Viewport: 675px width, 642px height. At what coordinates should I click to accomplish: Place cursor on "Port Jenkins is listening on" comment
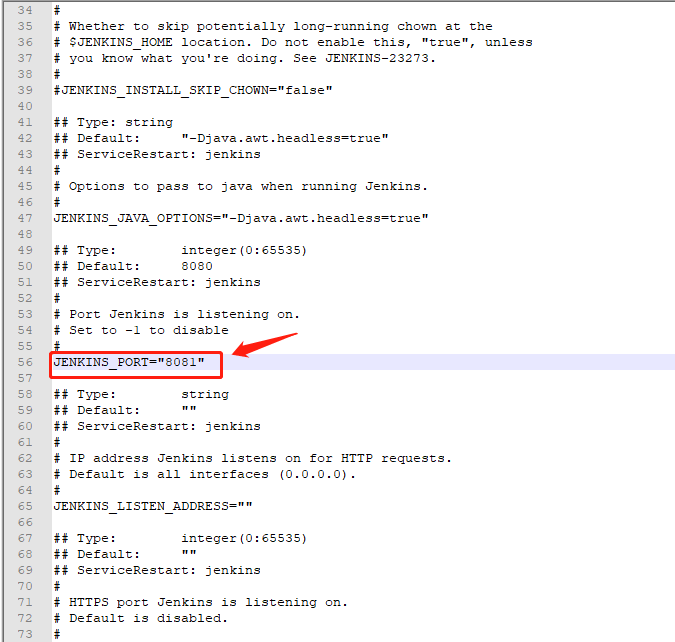point(184,314)
